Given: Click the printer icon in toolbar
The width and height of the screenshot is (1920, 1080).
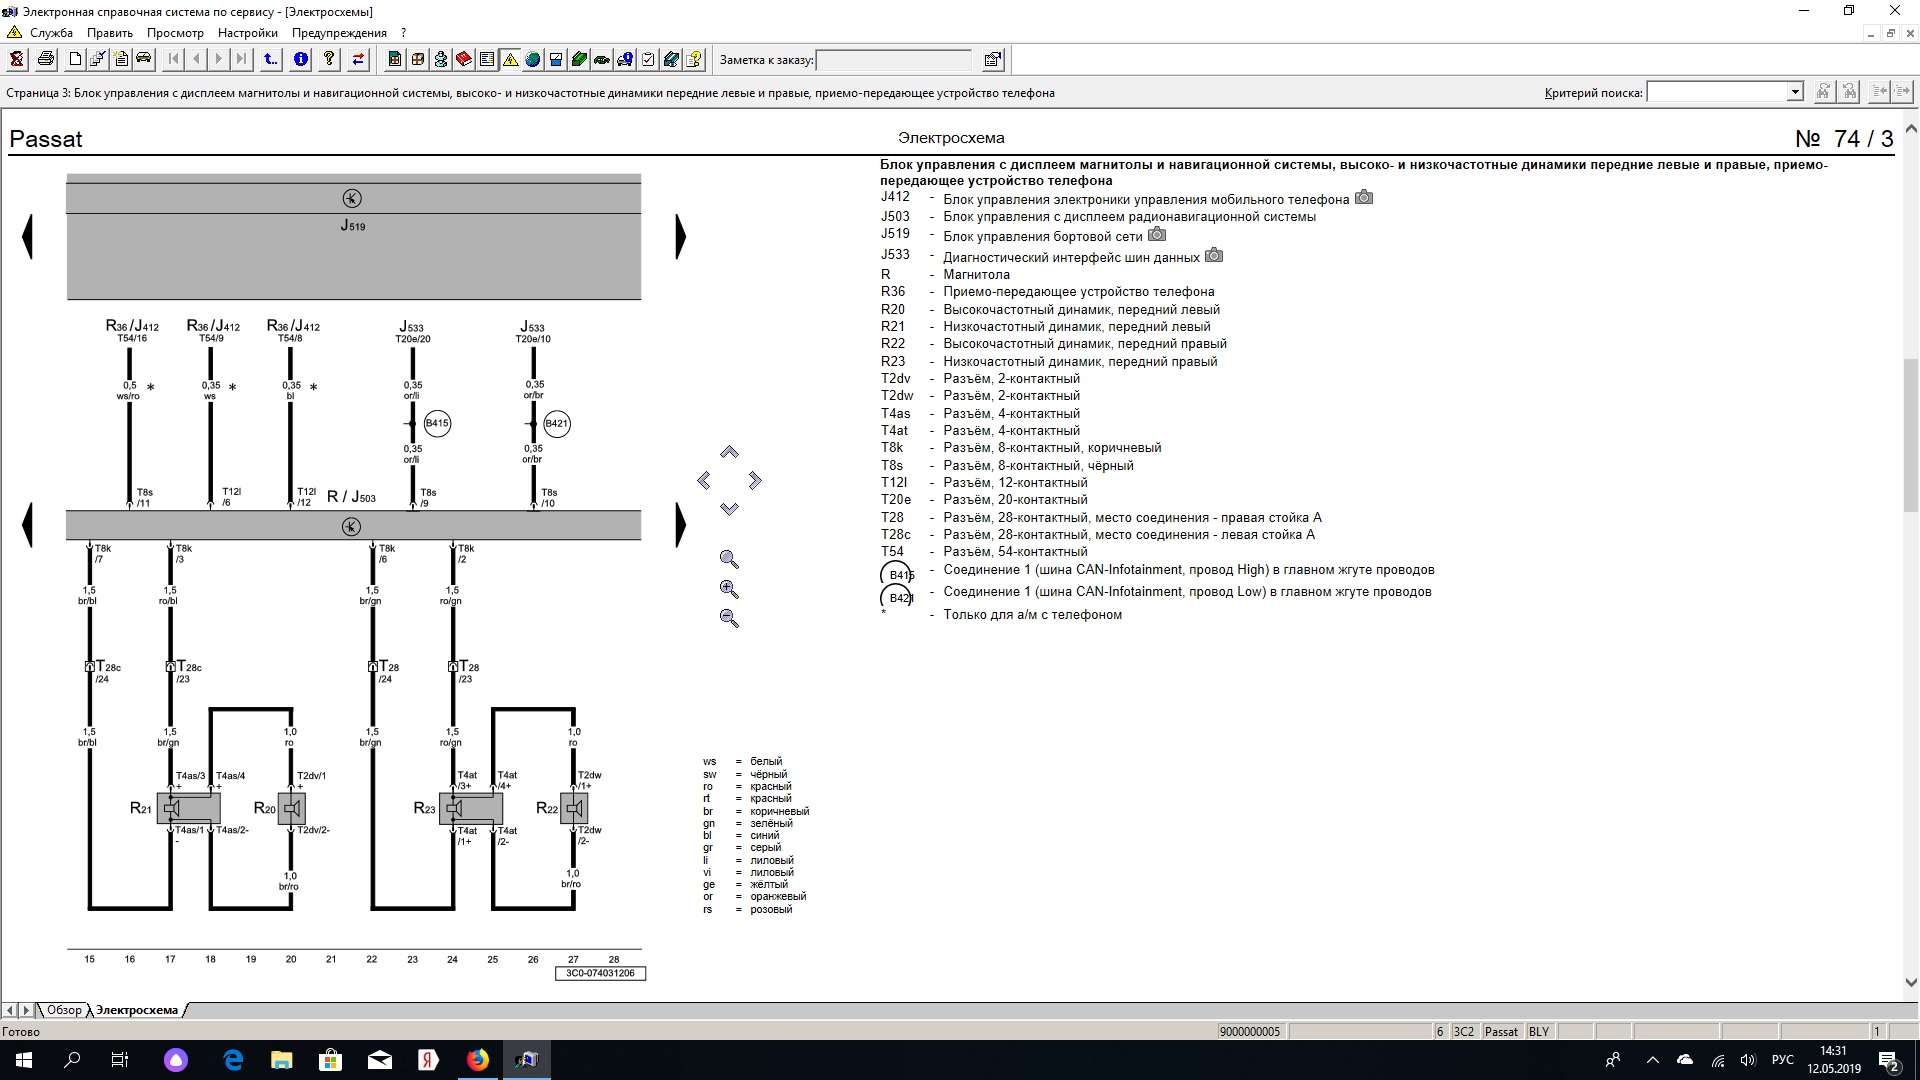Looking at the screenshot, I should pyautogui.click(x=46, y=60).
